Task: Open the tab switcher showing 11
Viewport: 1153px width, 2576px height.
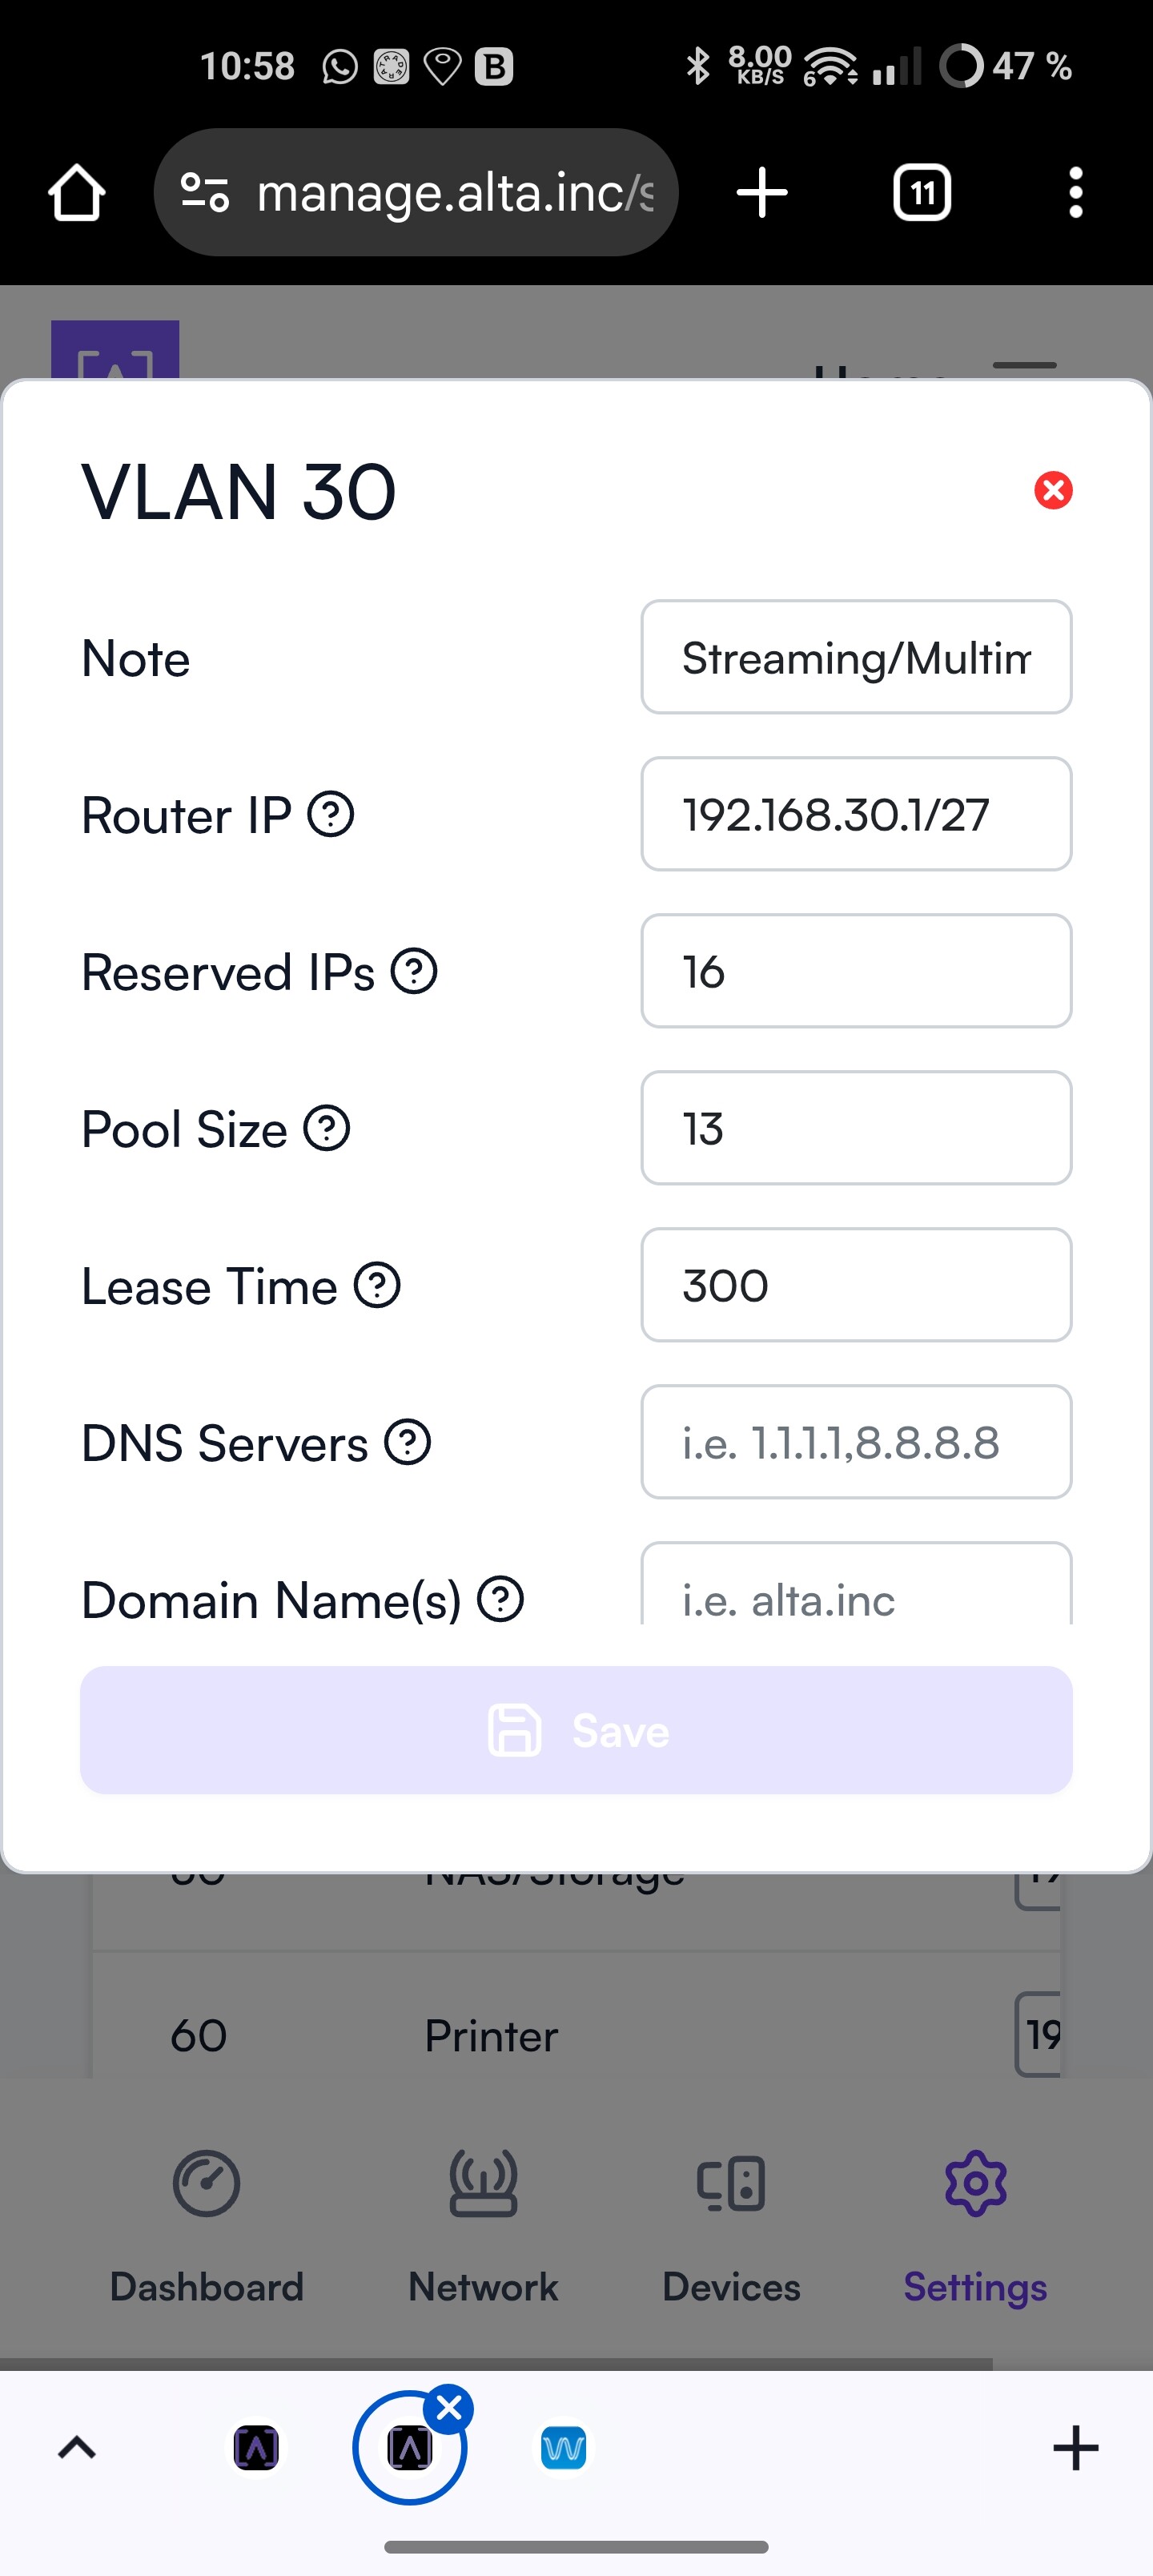Action: (922, 192)
